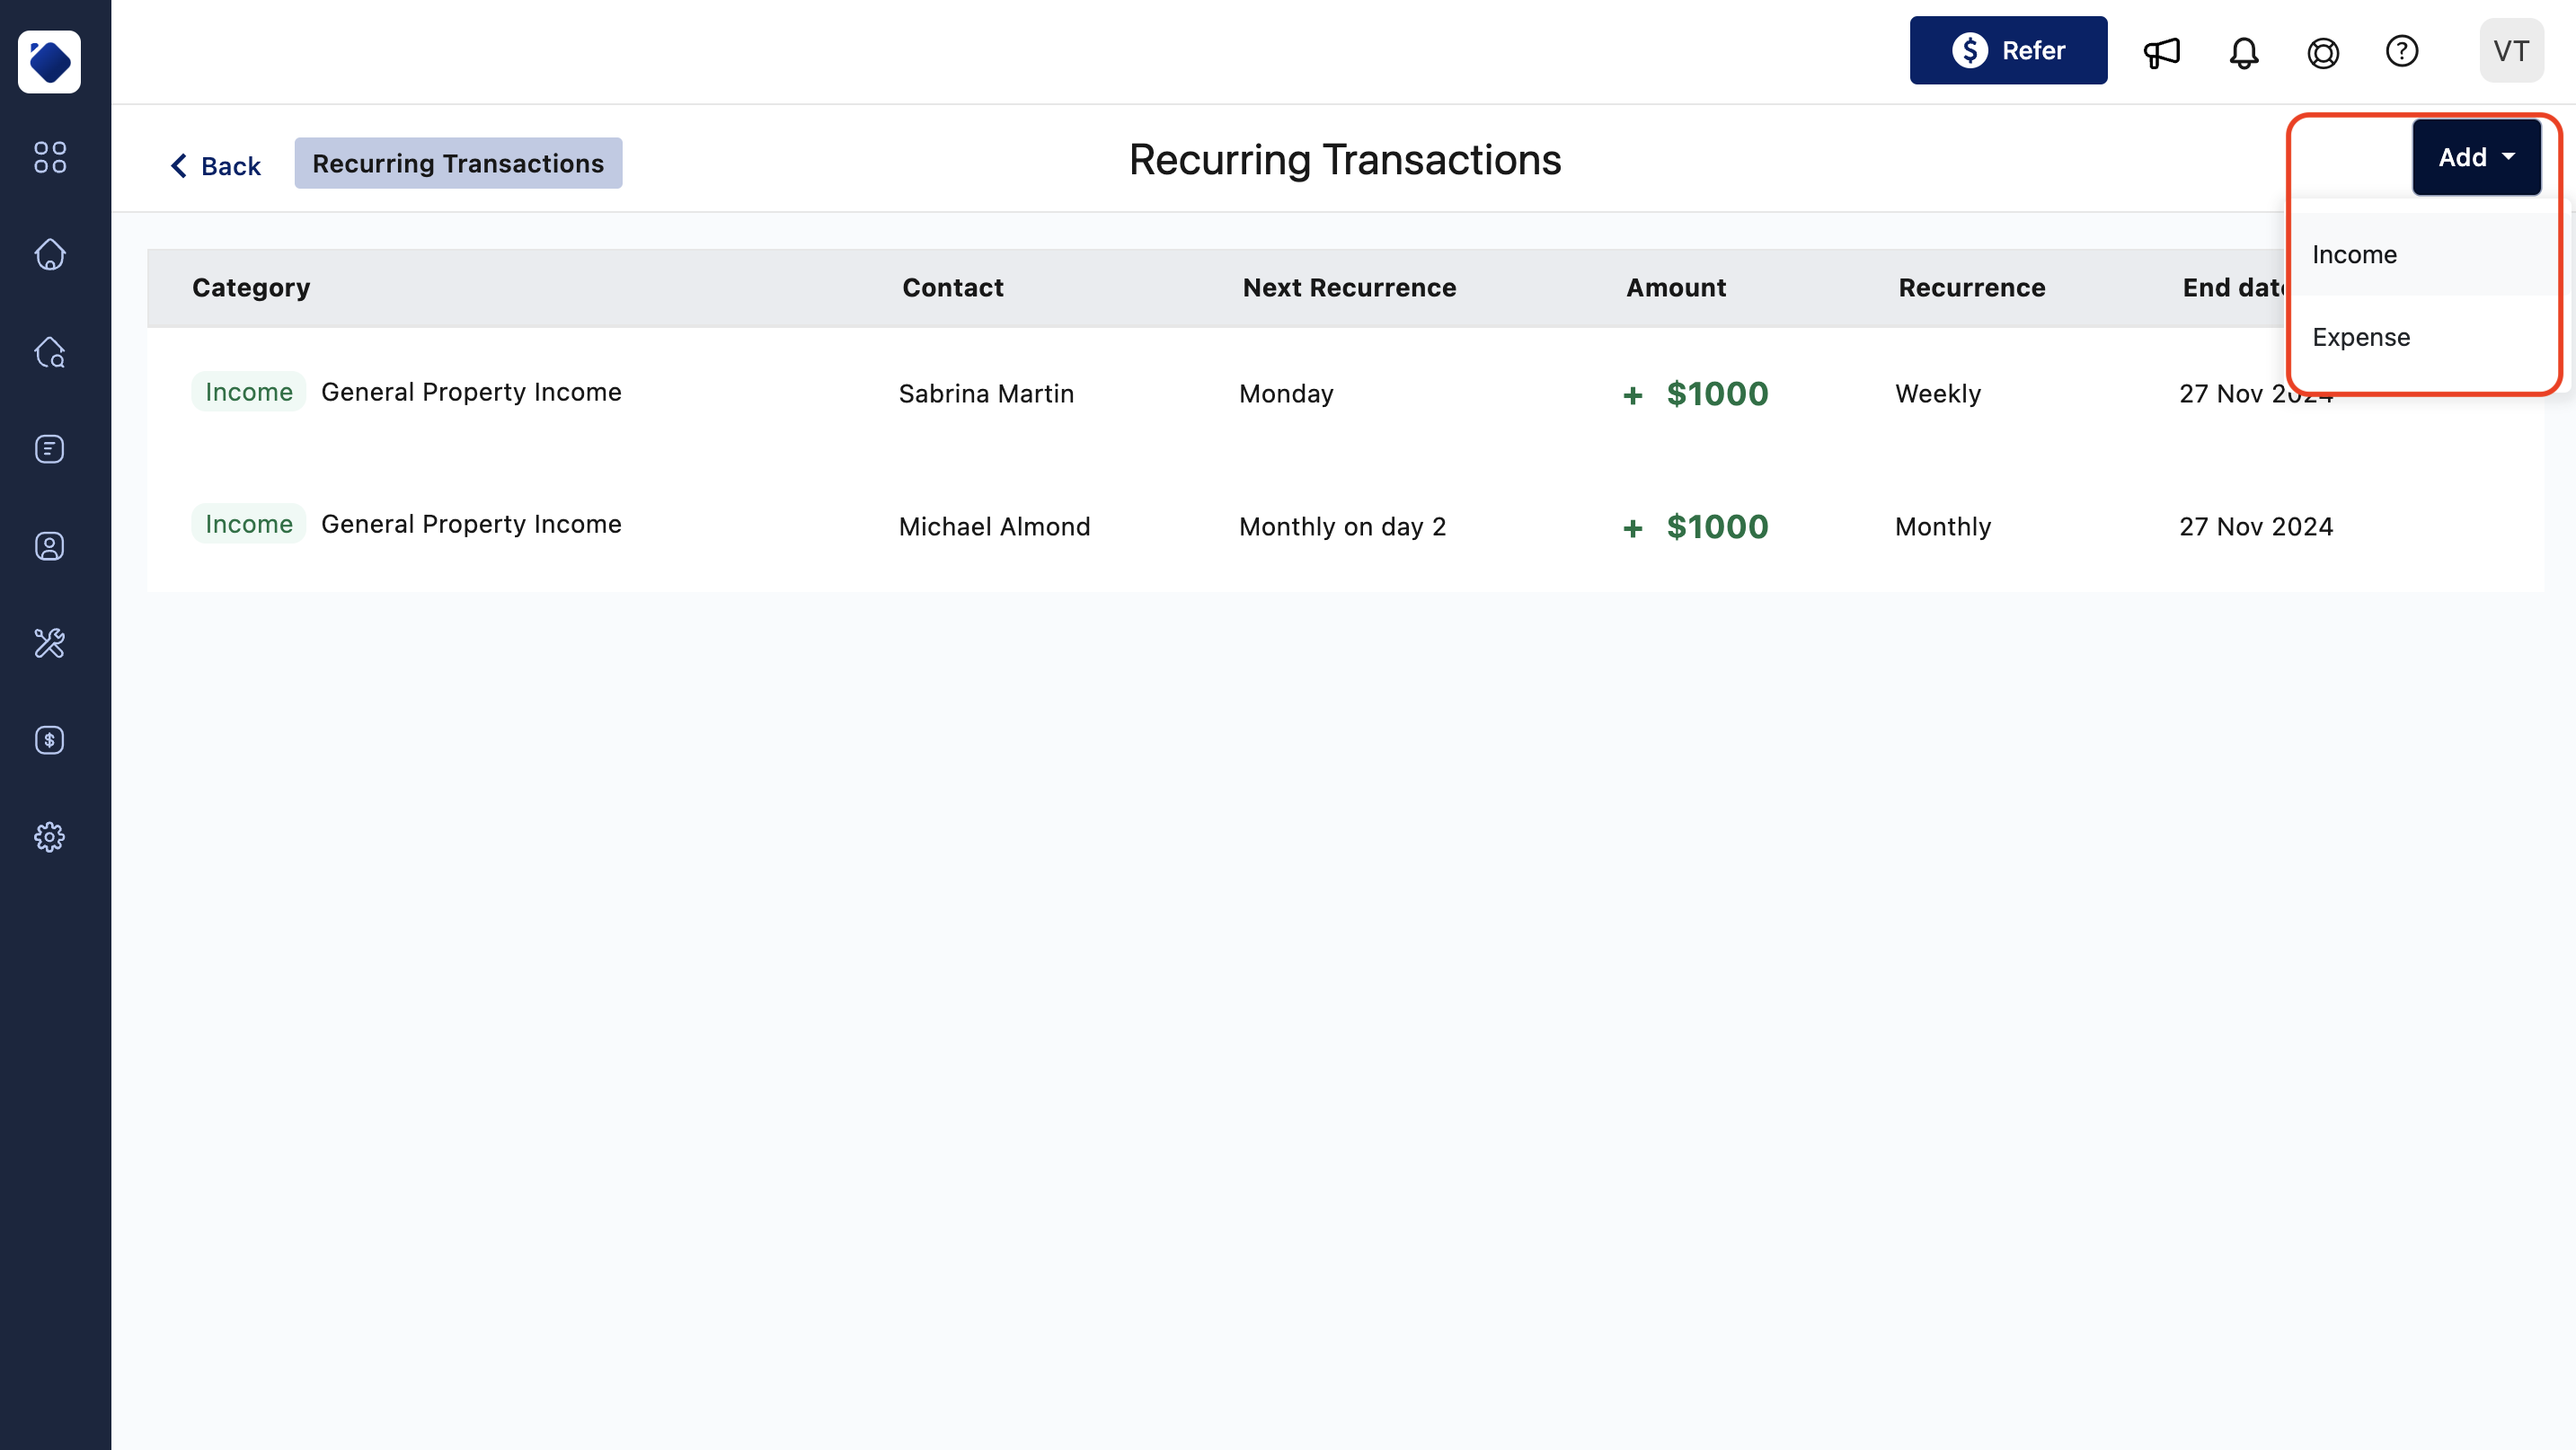Select Income from the Add menu
2576x1450 pixels.
click(x=2354, y=255)
